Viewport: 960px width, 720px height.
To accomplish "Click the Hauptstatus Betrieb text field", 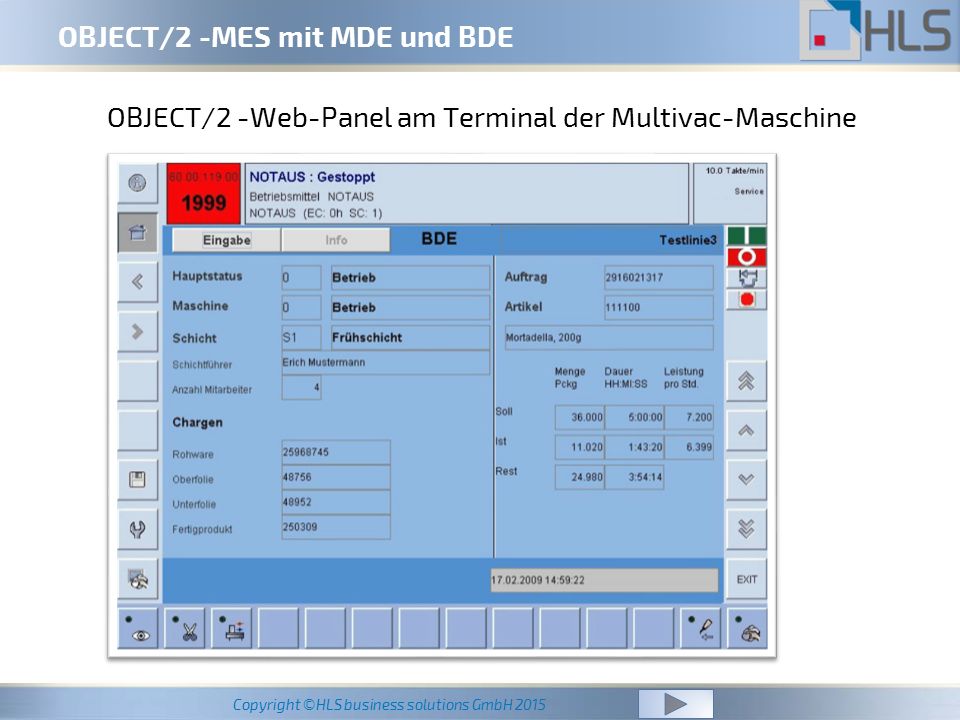I will [410, 277].
